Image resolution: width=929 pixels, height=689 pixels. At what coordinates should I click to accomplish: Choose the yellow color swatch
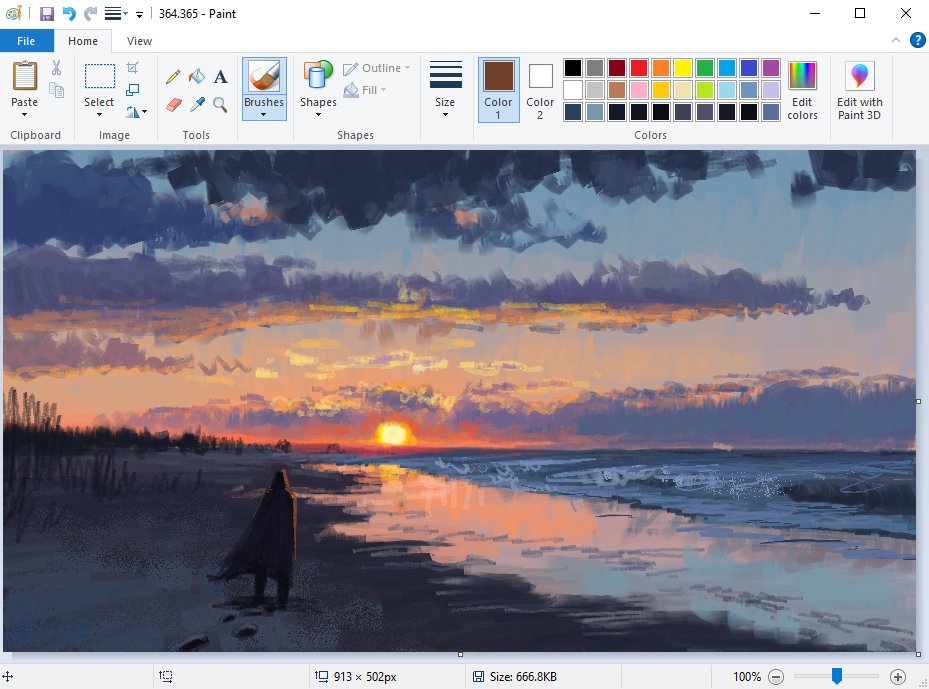pos(683,68)
